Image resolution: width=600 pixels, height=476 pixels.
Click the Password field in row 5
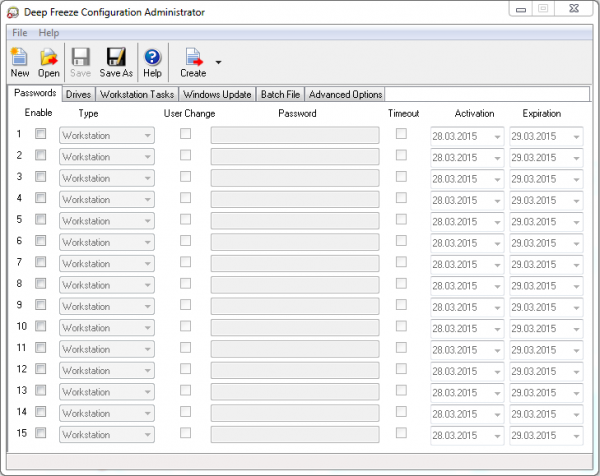(295, 221)
